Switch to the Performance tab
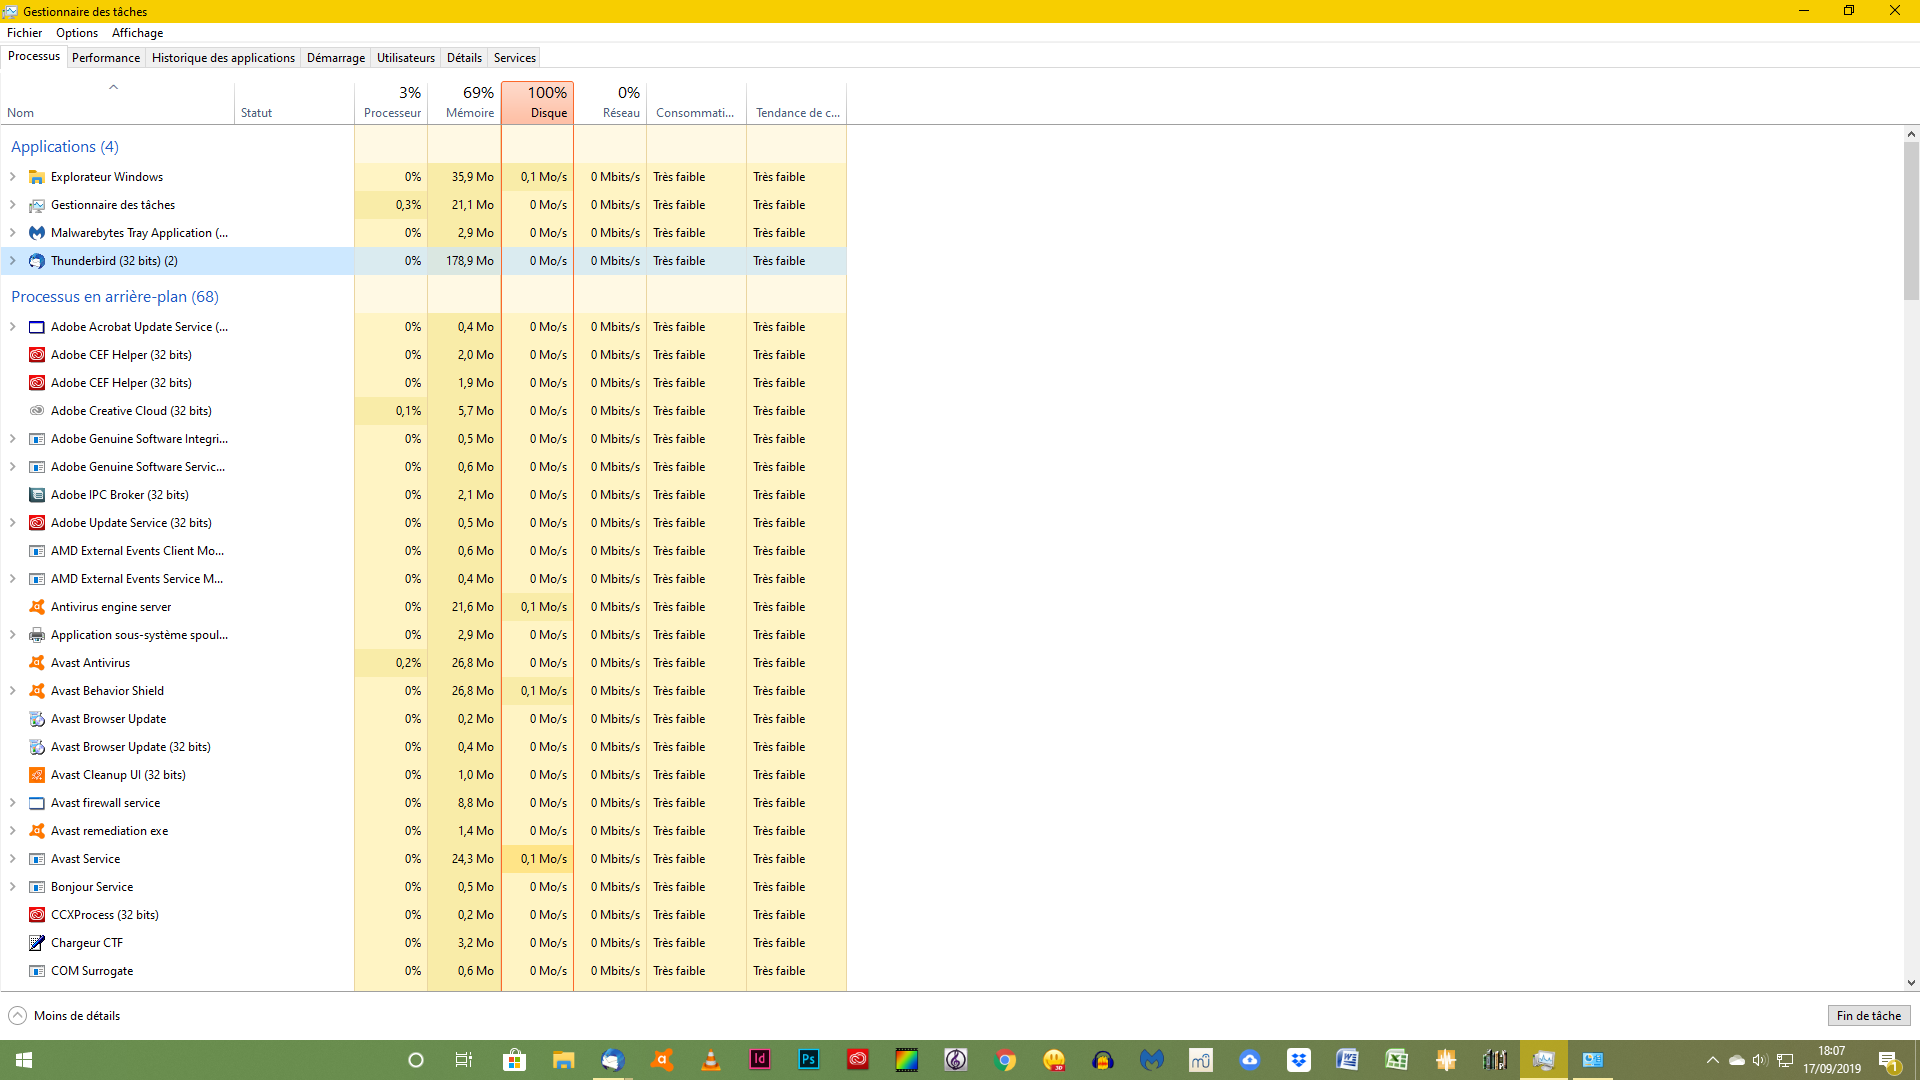 (x=106, y=58)
